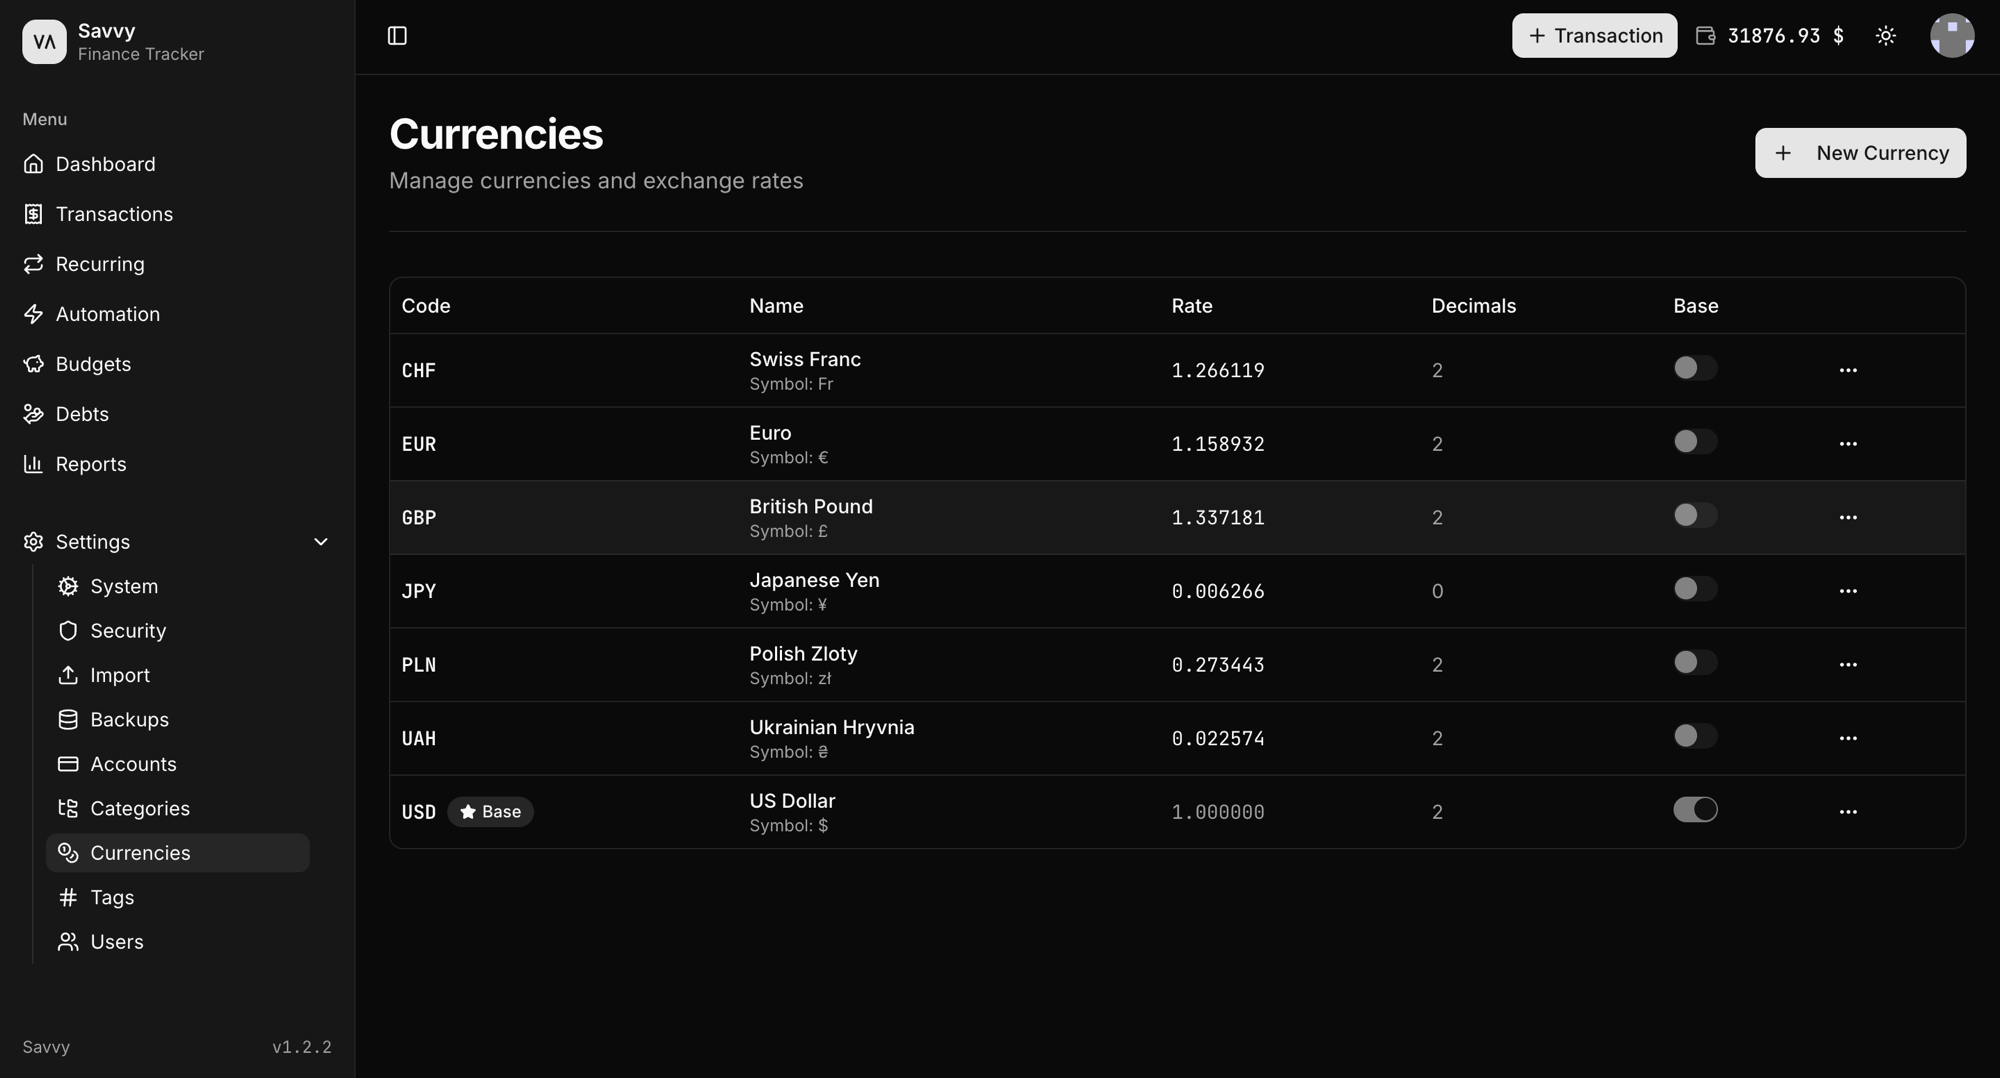
Task: Open the British Pound row actions menu
Action: (x=1848, y=518)
